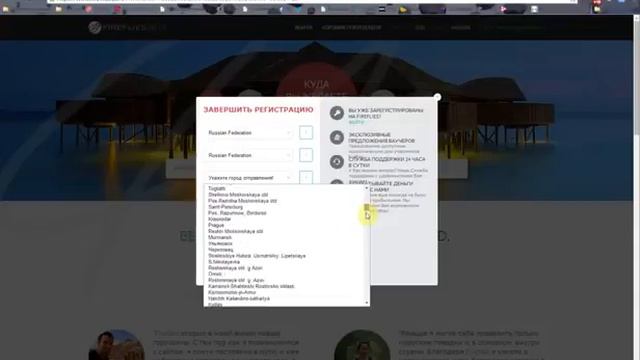Viewport: 640px width, 360px height.
Task: Choose Prague from the city list
Action: click(216, 225)
